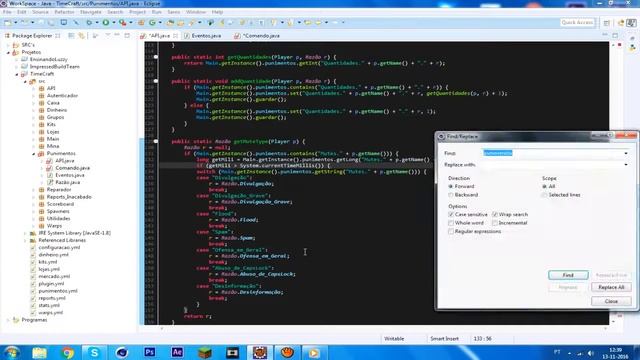Click the green Run button in toolbar
Viewport: 640px width, 360px height.
point(106,22)
